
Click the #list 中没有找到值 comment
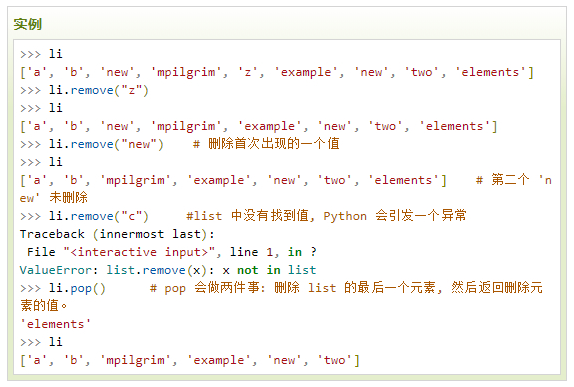(326, 216)
